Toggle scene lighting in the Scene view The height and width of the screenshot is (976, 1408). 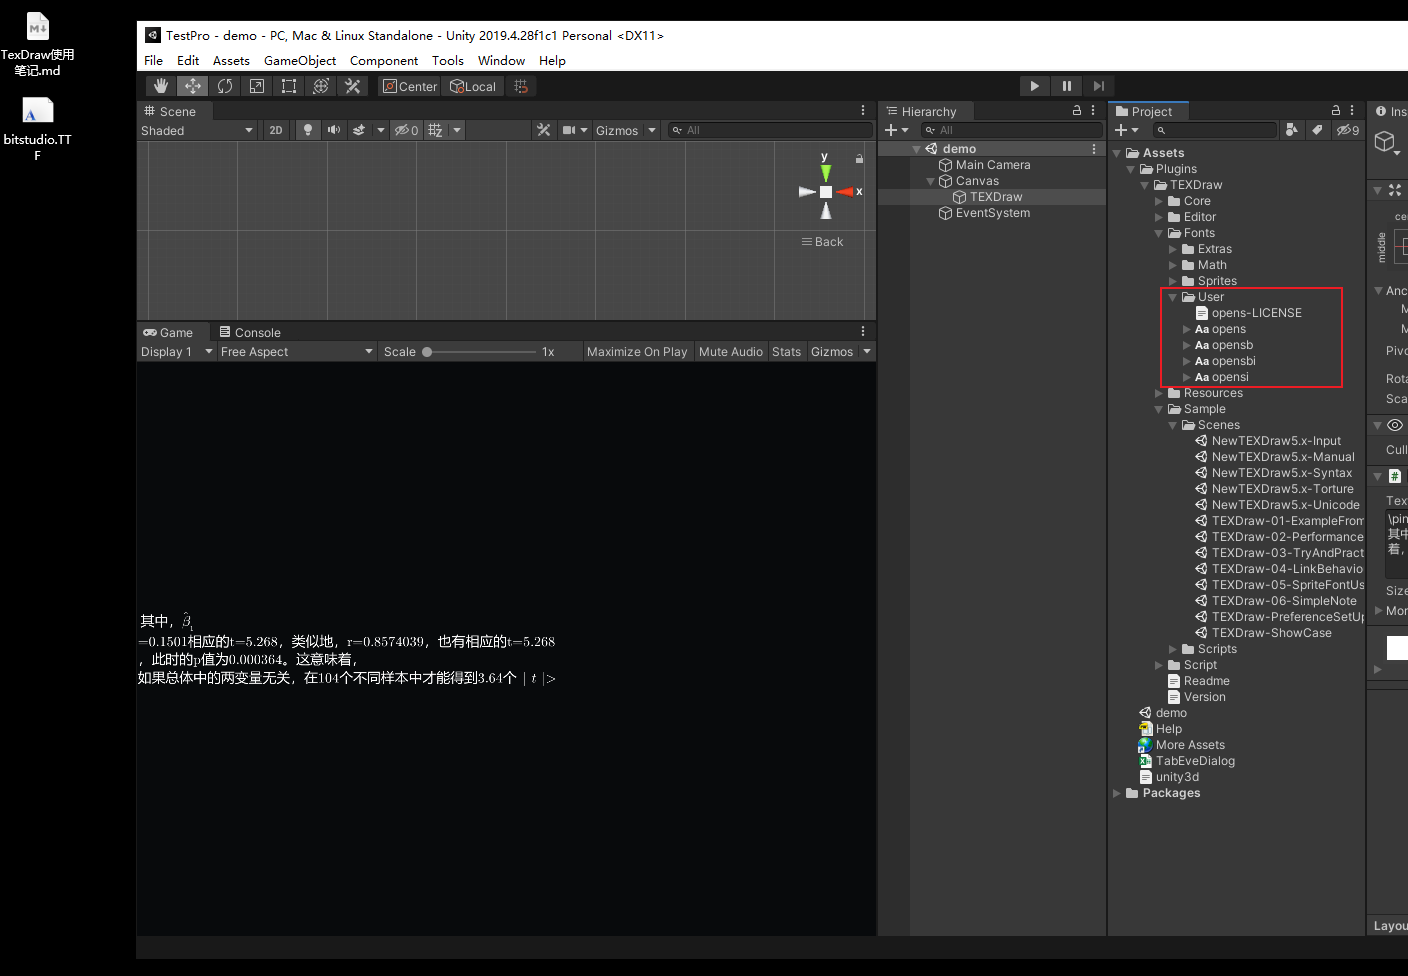click(x=307, y=130)
